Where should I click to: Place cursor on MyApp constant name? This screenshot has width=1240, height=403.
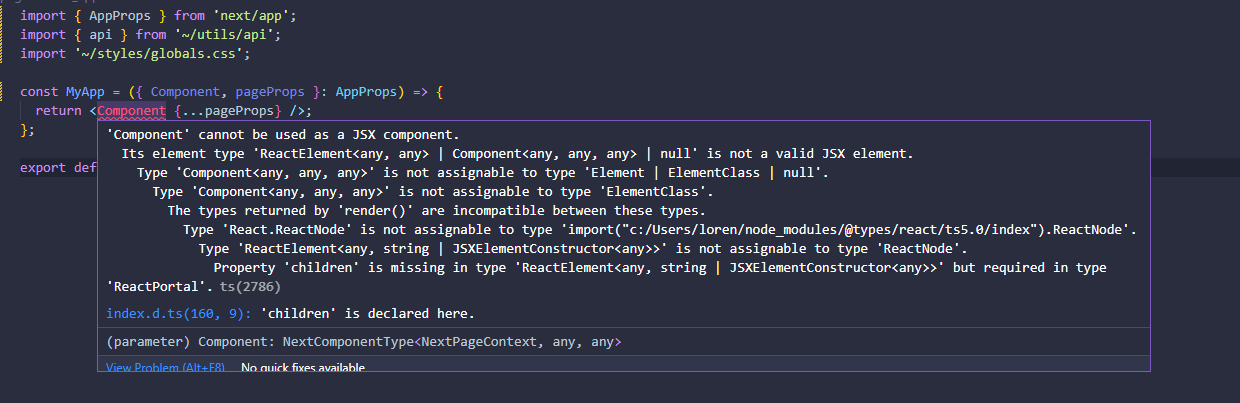[x=98, y=92]
